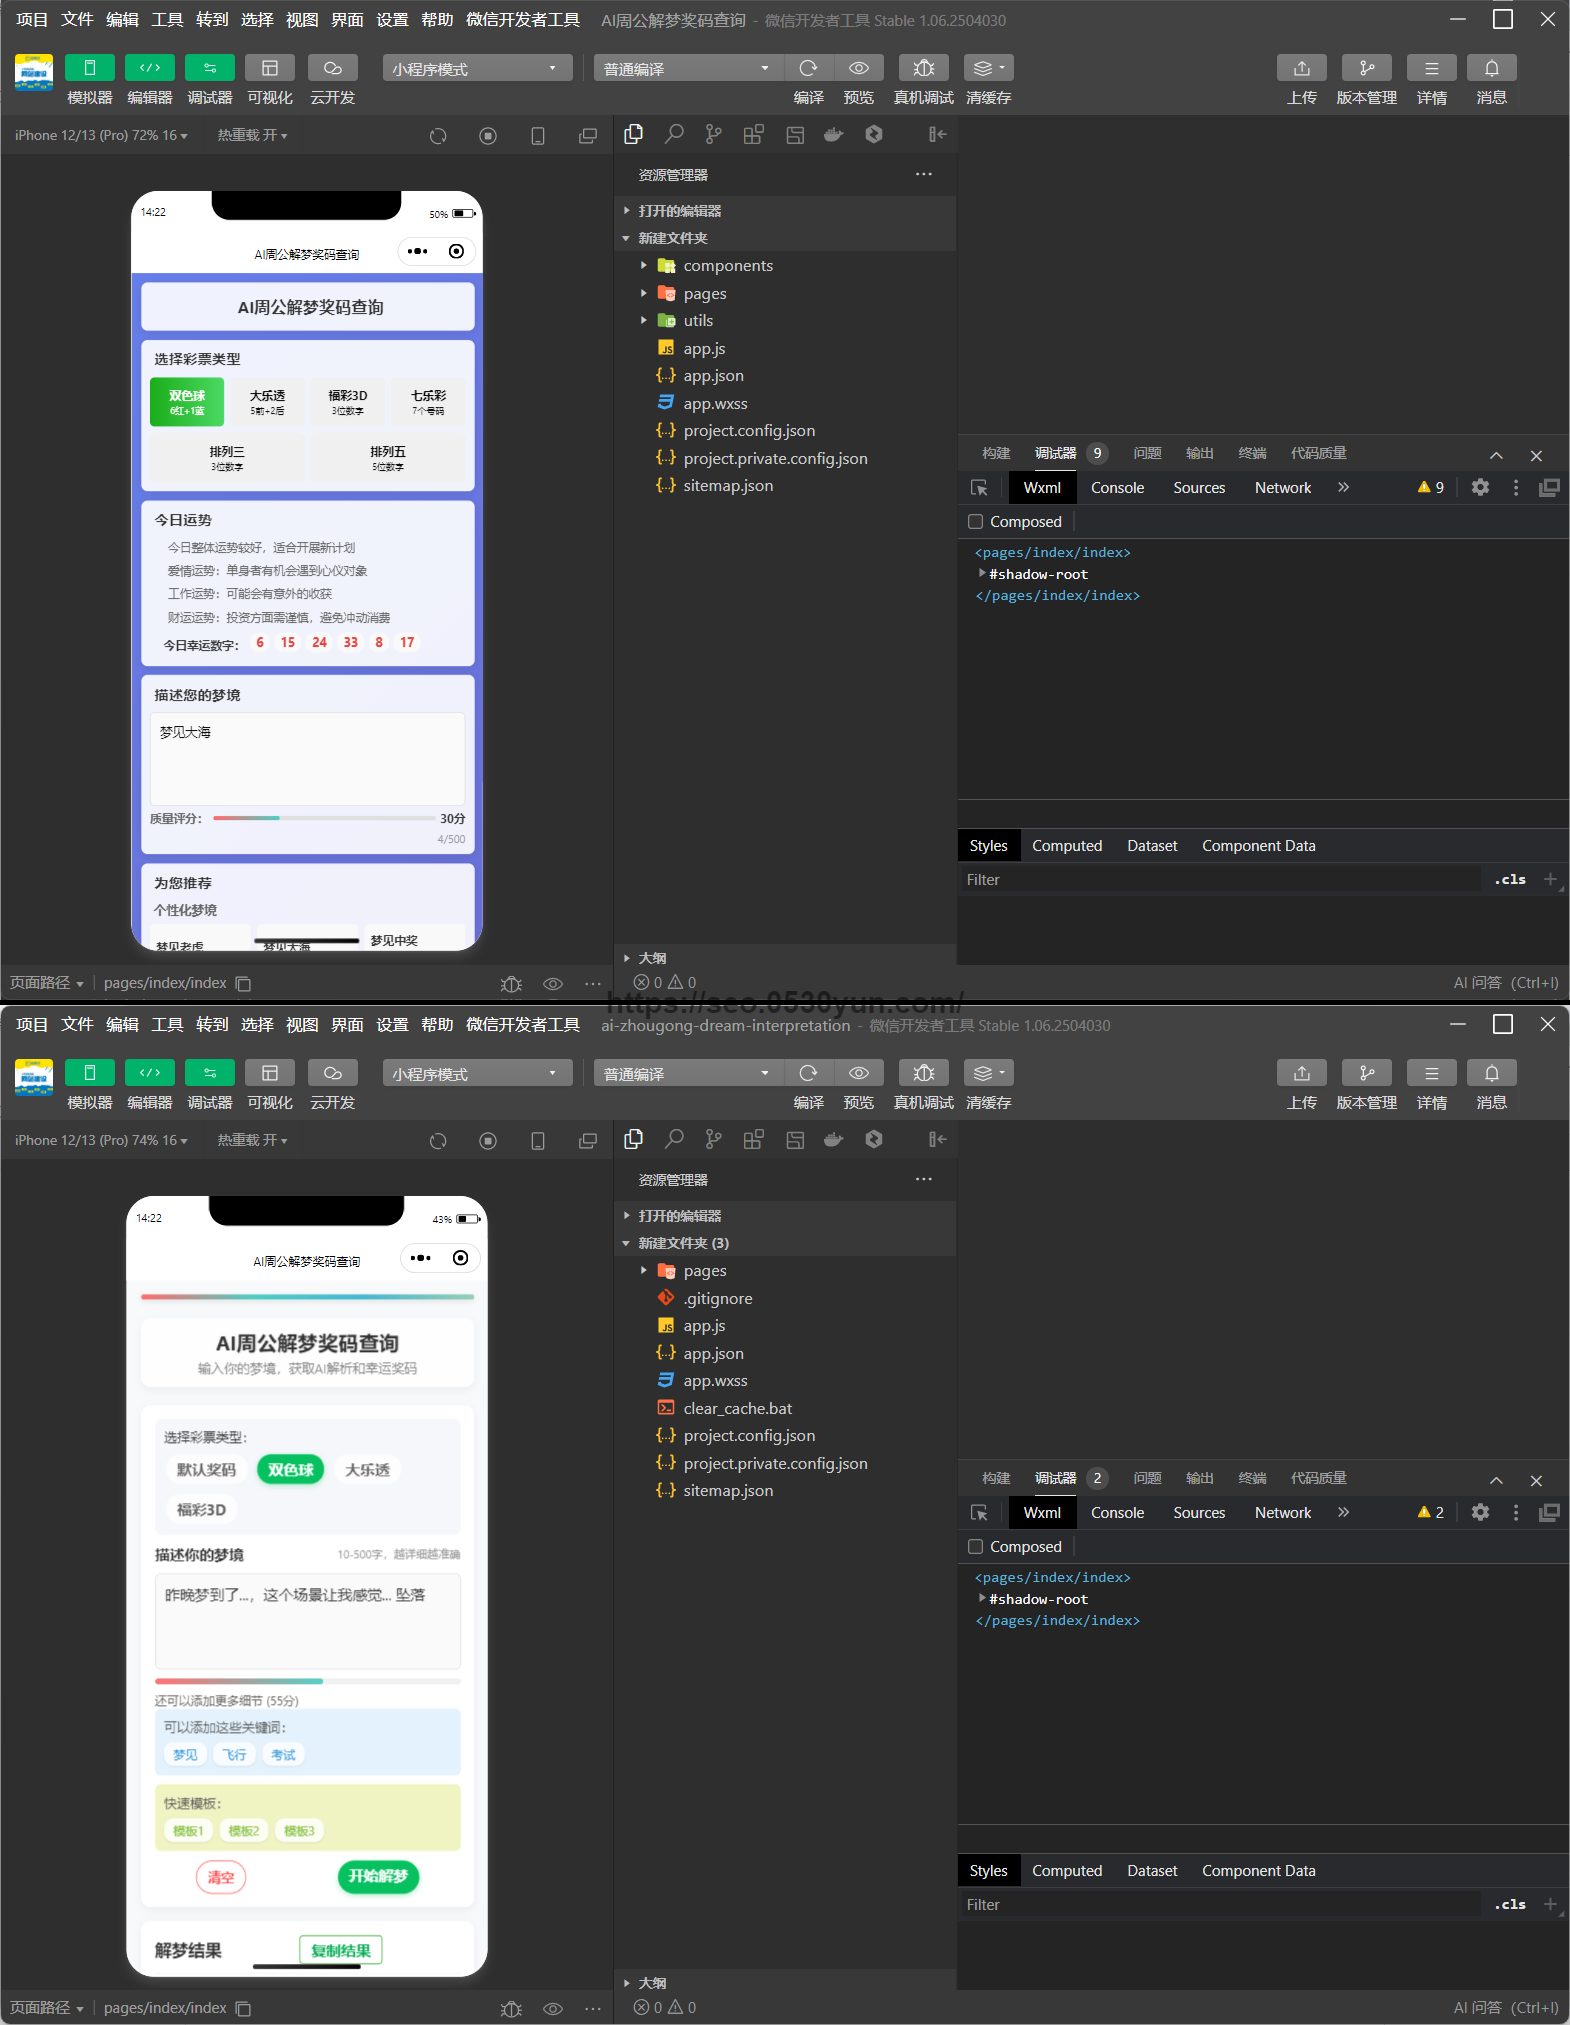Open 版本管理 branch icon in ai-zhougong-dream-interpretation window

[1366, 1073]
